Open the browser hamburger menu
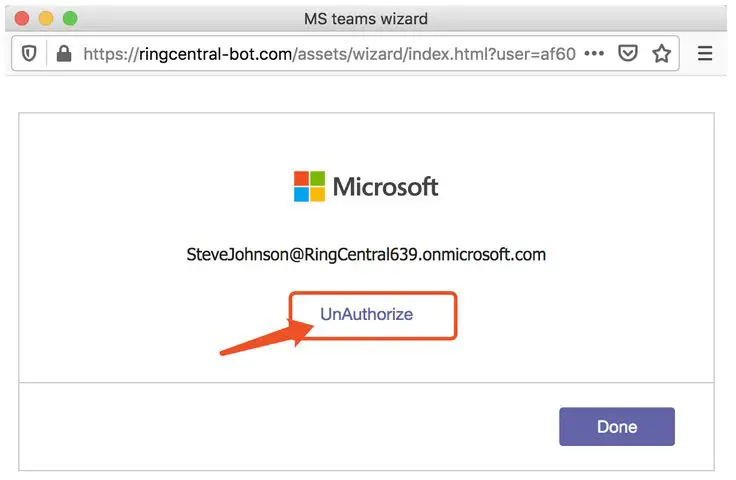Image resolution: width=736 pixels, height=480 pixels. point(705,53)
